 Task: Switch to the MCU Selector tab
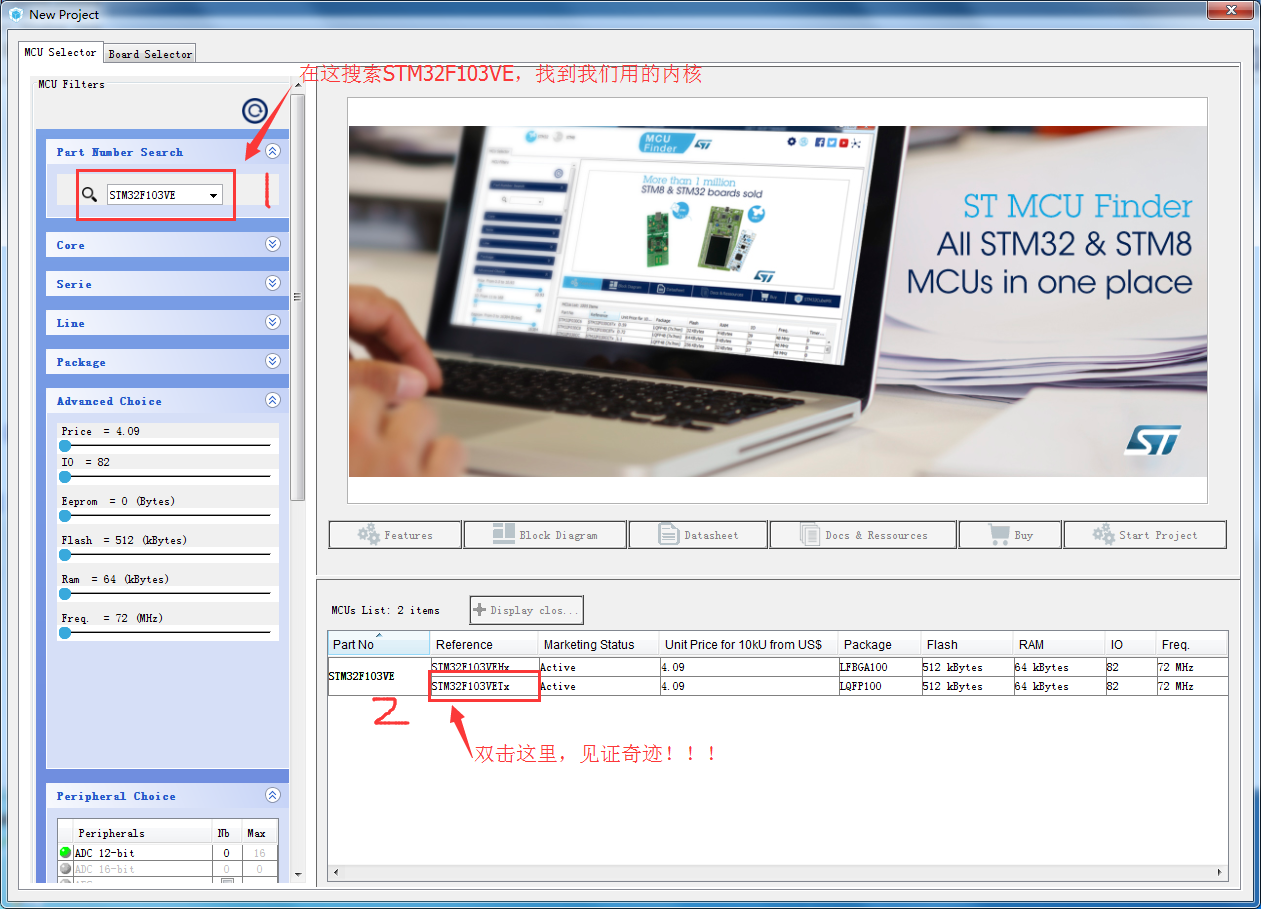(x=60, y=52)
